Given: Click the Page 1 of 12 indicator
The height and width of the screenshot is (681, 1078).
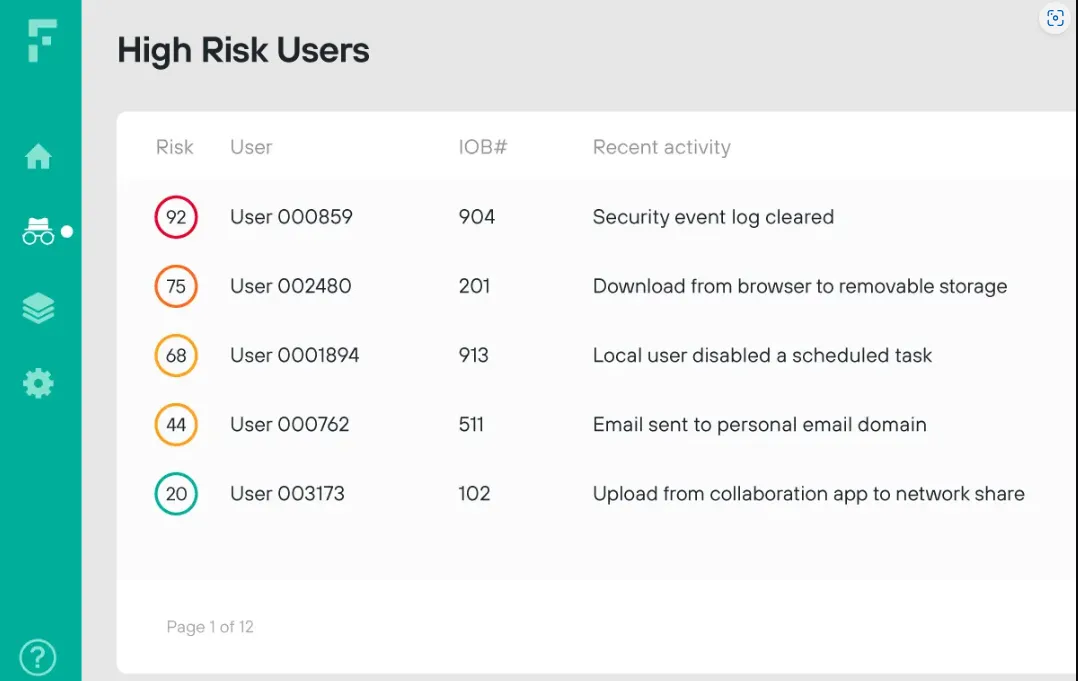Looking at the screenshot, I should pos(210,627).
